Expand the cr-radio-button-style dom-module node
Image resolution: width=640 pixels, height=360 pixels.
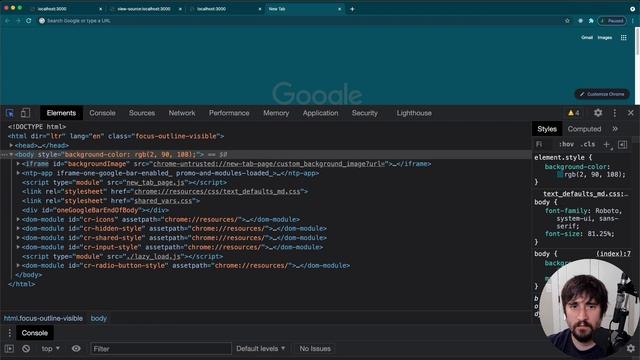coord(18,265)
